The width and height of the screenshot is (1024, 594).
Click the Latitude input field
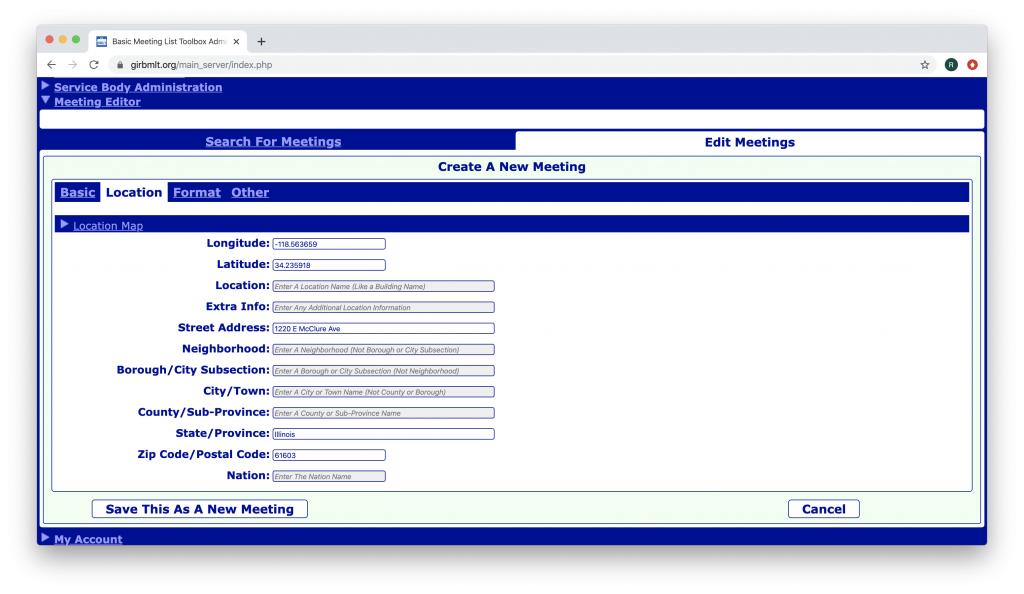(x=328, y=265)
